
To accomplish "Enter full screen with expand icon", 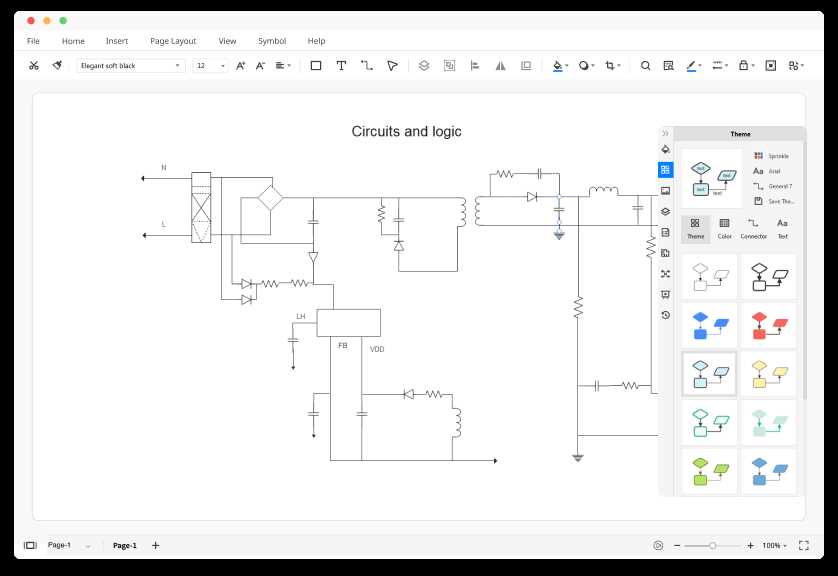I will click(804, 546).
